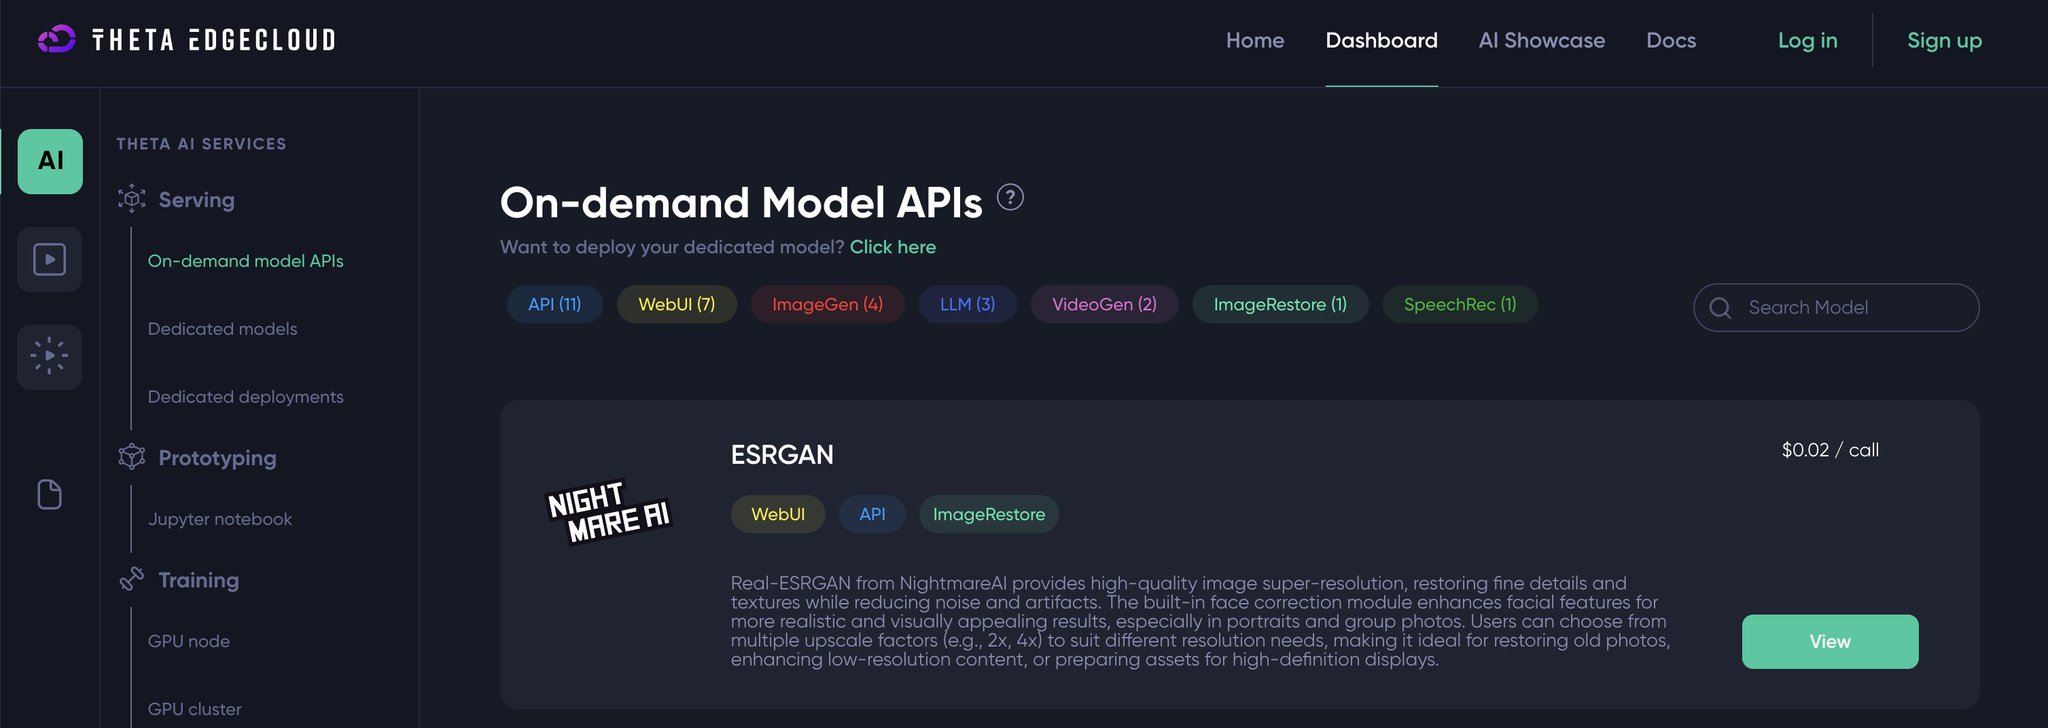Click the API tag on ESRGAN card
This screenshot has height=728, width=2048.
click(x=871, y=514)
